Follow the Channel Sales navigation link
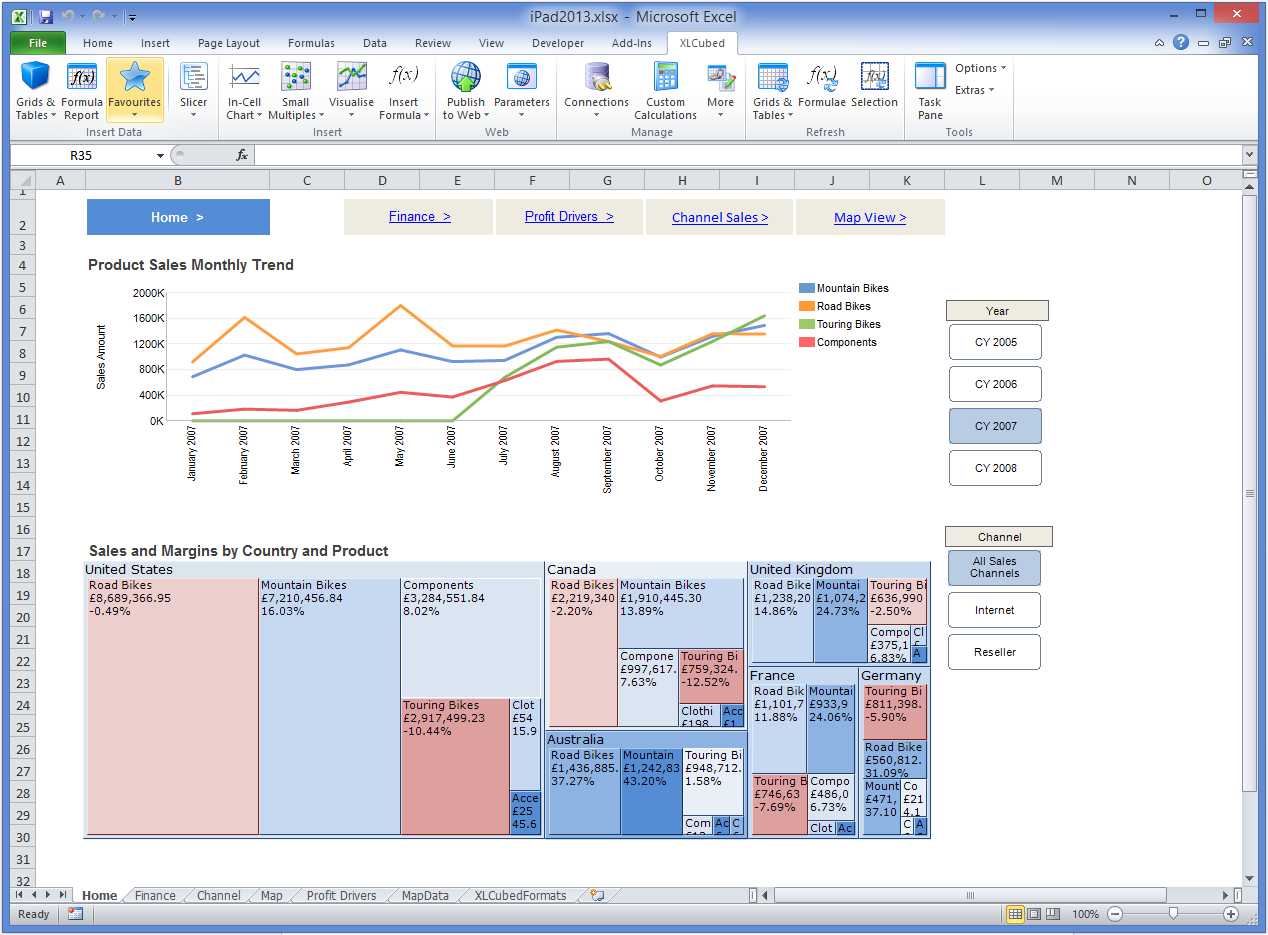 [x=720, y=217]
